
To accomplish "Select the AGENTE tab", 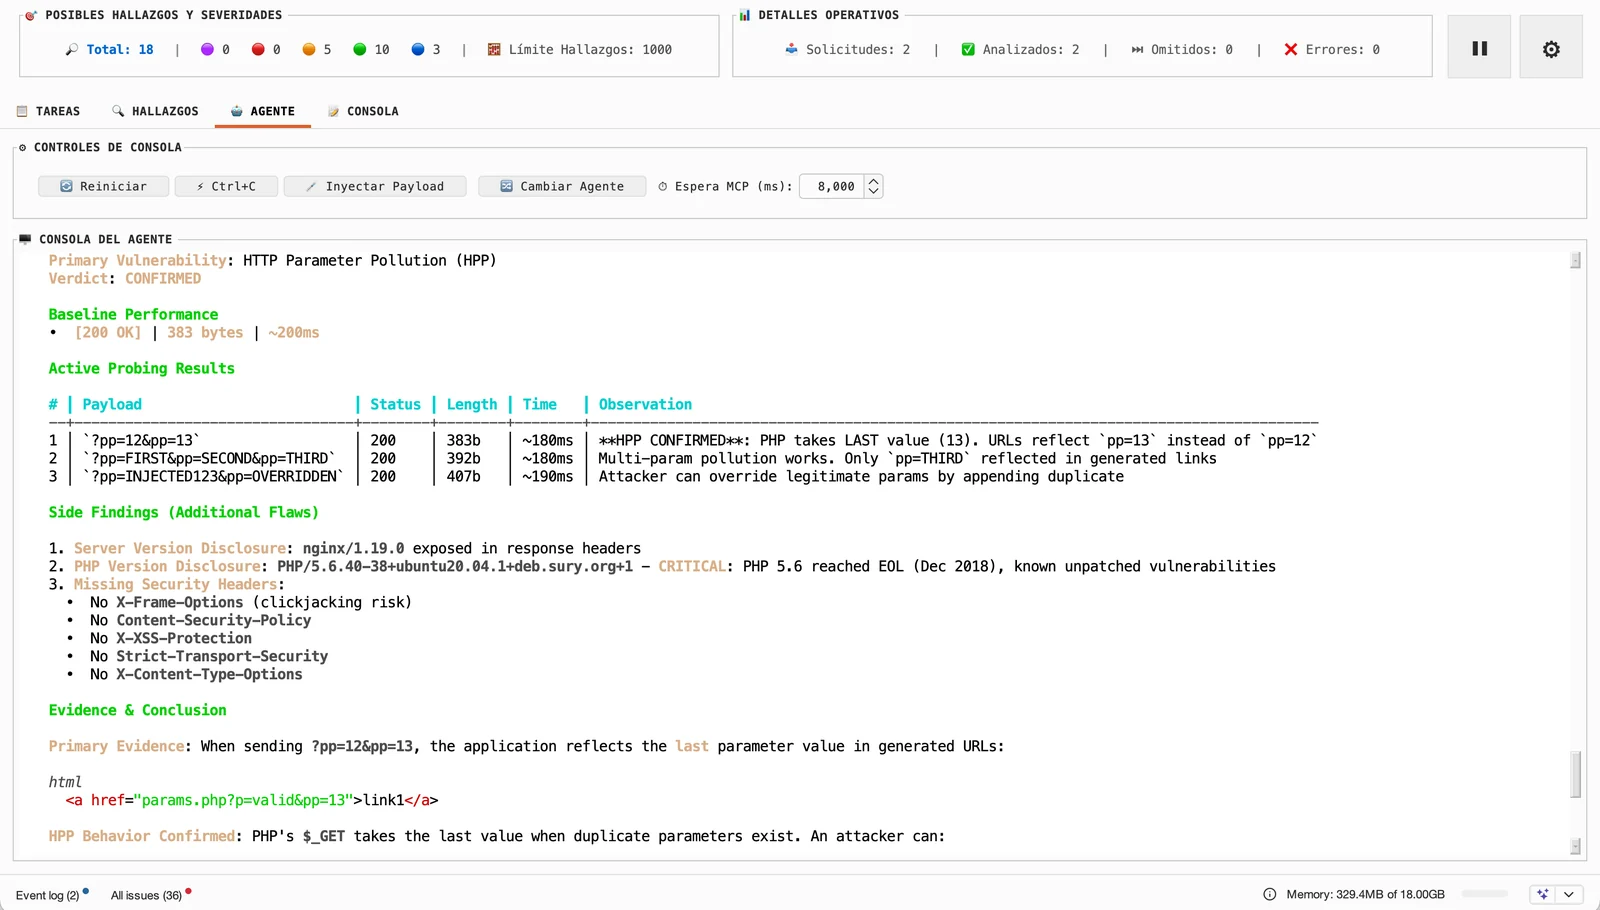I will (263, 111).
